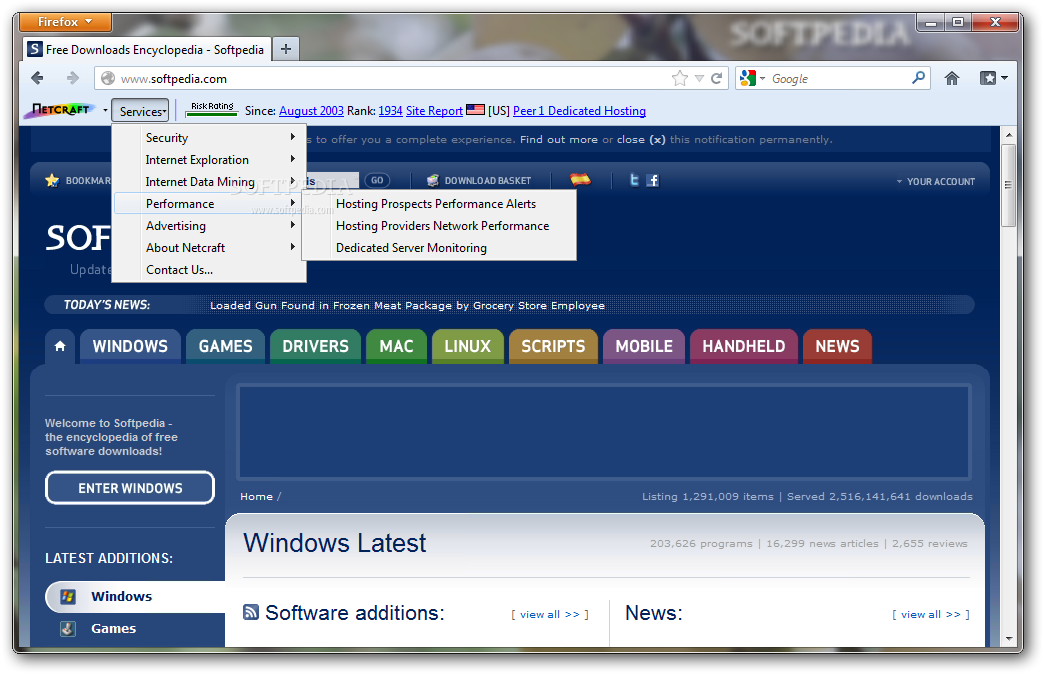The image size is (1044, 674).
Task: Click the 1934 rank link
Action: (x=390, y=111)
